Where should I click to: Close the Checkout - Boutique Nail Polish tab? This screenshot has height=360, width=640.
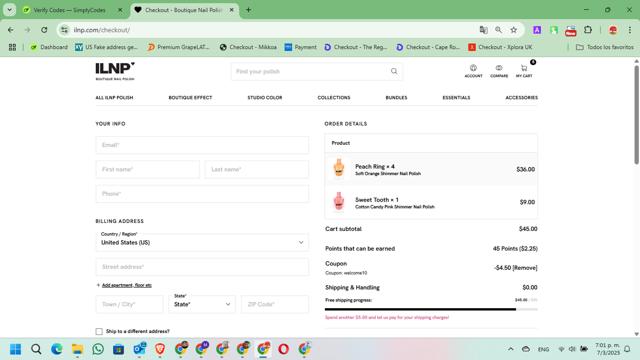pos(231,10)
